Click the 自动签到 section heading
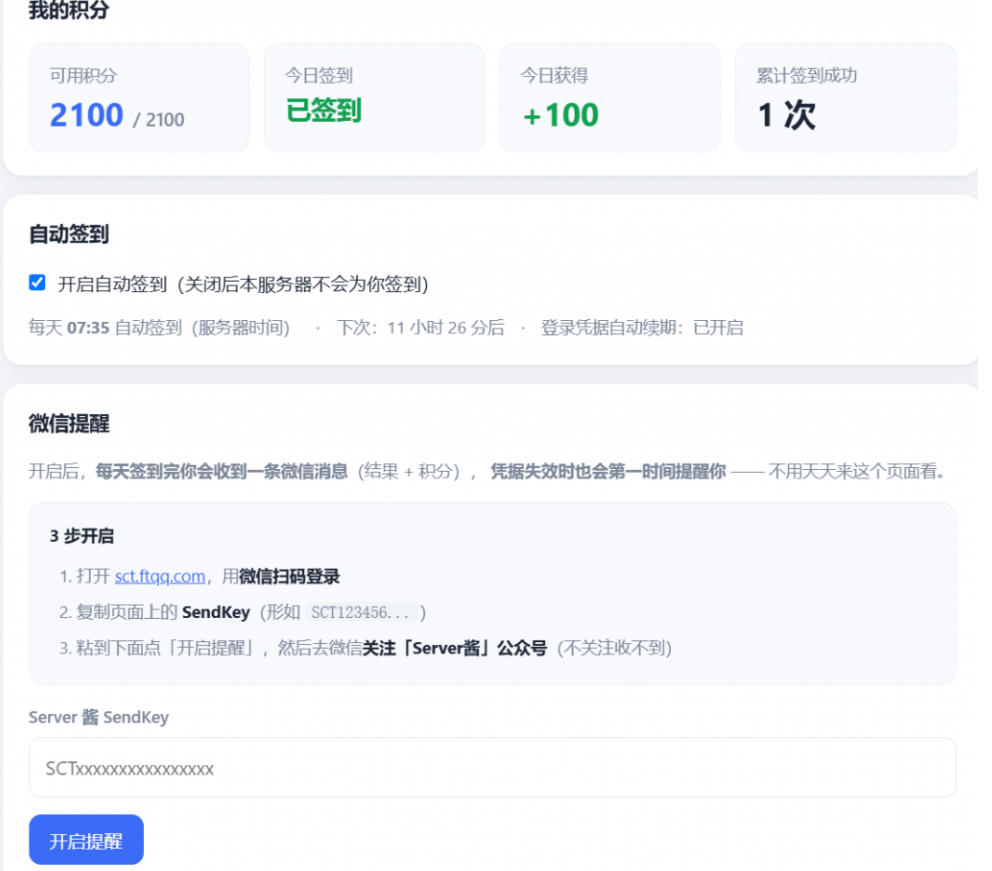The width and height of the screenshot is (992, 871). click(x=69, y=234)
